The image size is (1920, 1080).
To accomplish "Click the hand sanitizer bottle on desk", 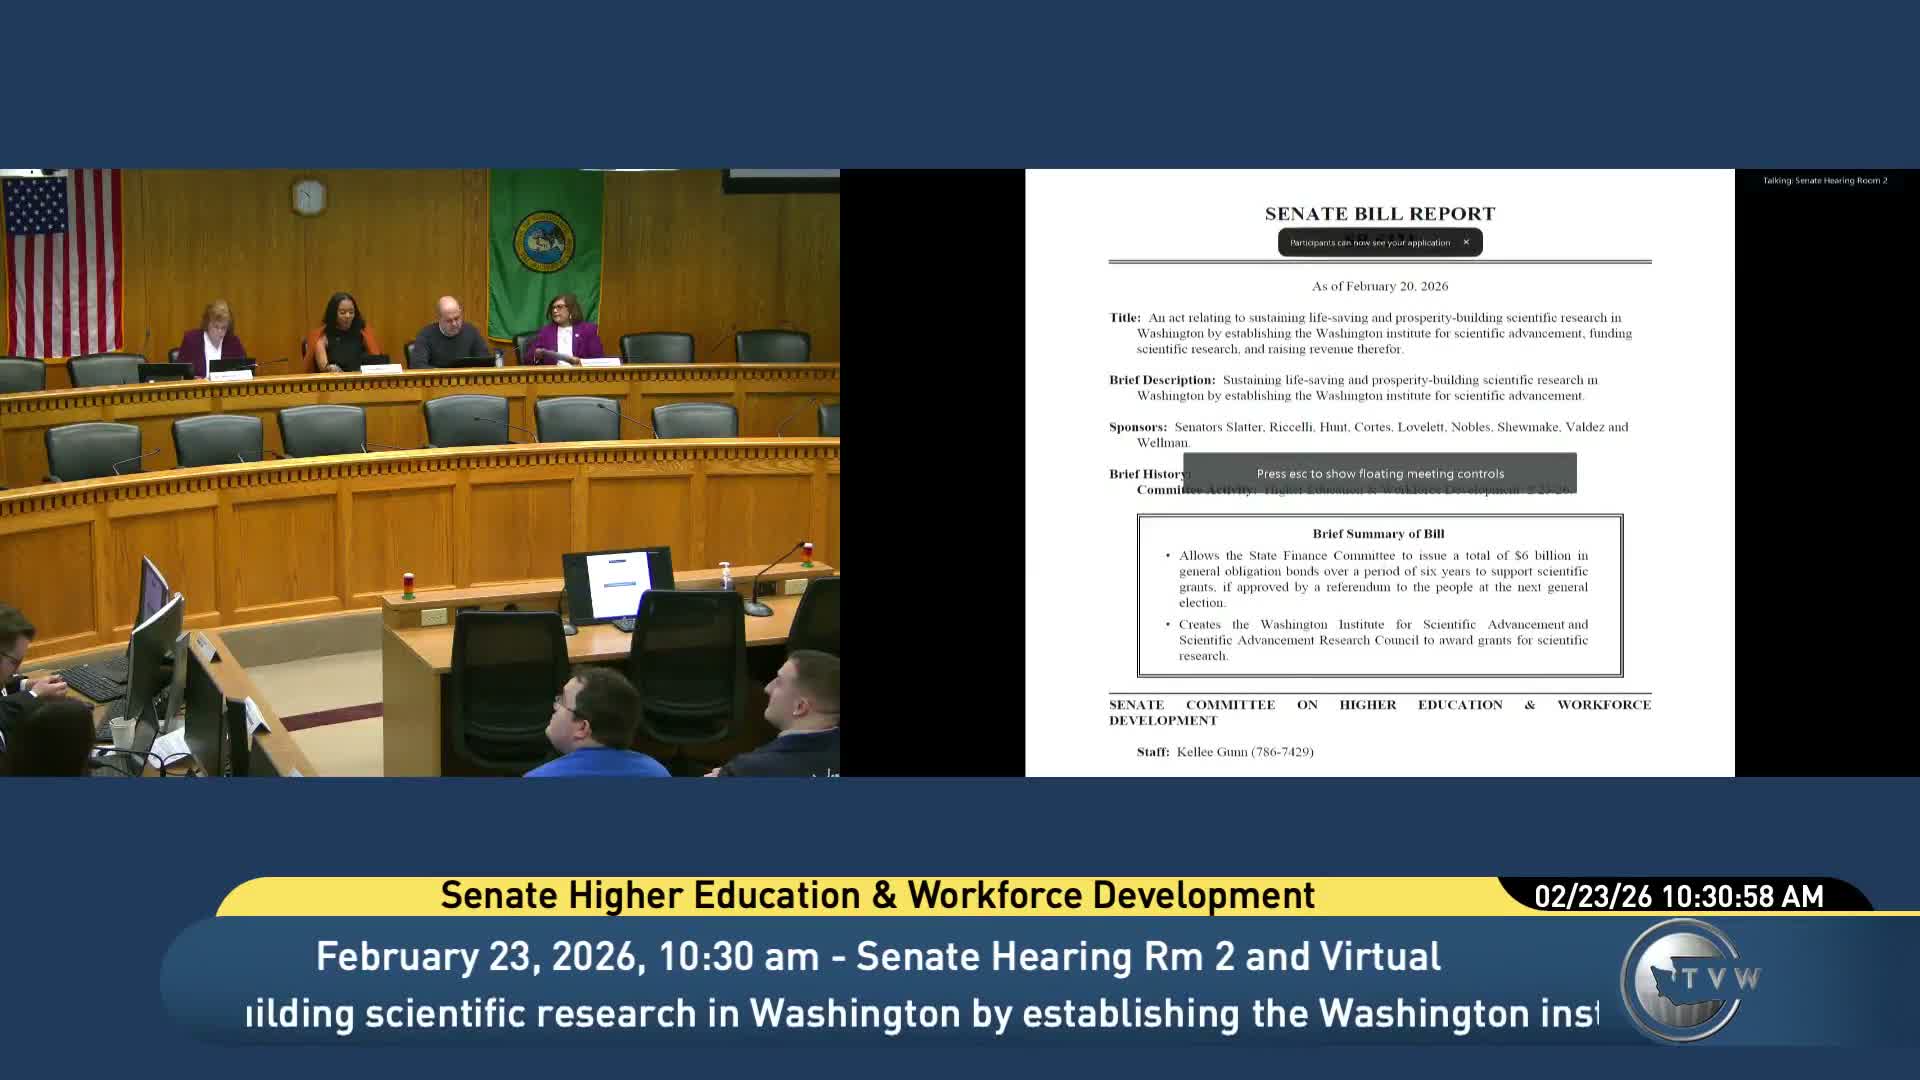I will coord(726,576).
